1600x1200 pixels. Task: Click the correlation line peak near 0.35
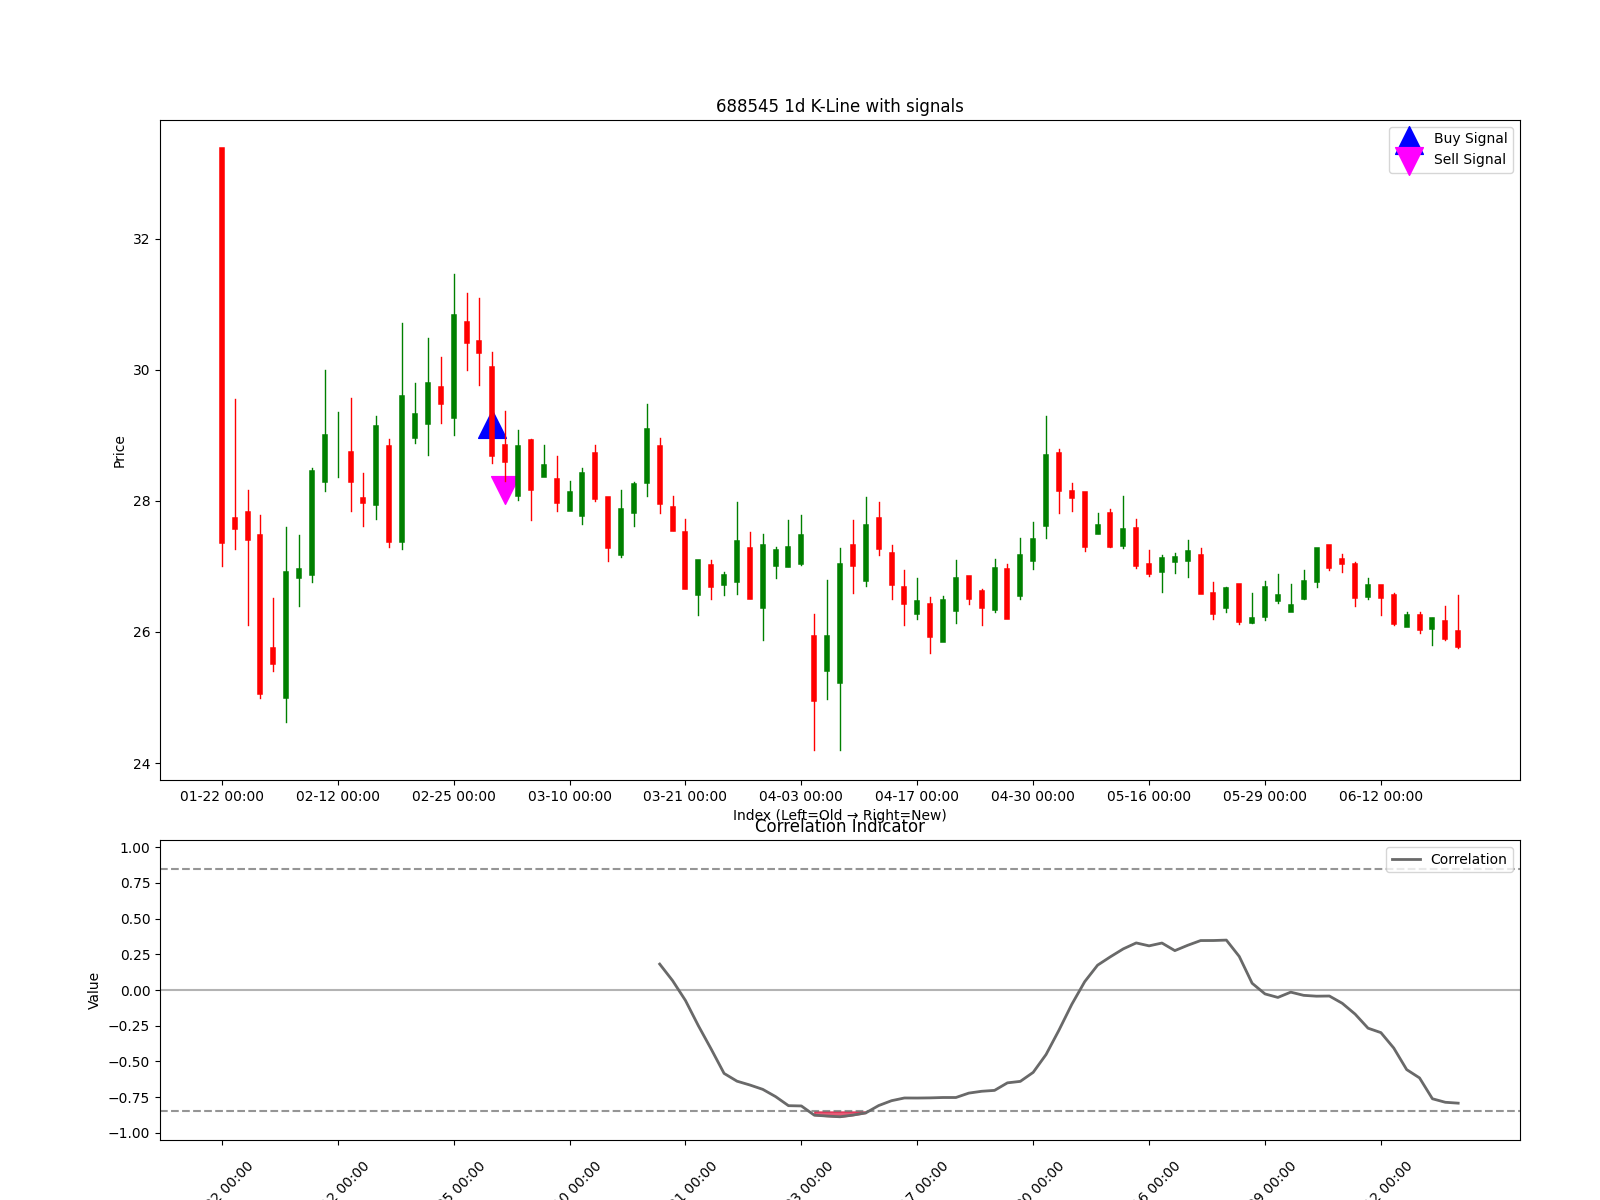pos(1226,940)
